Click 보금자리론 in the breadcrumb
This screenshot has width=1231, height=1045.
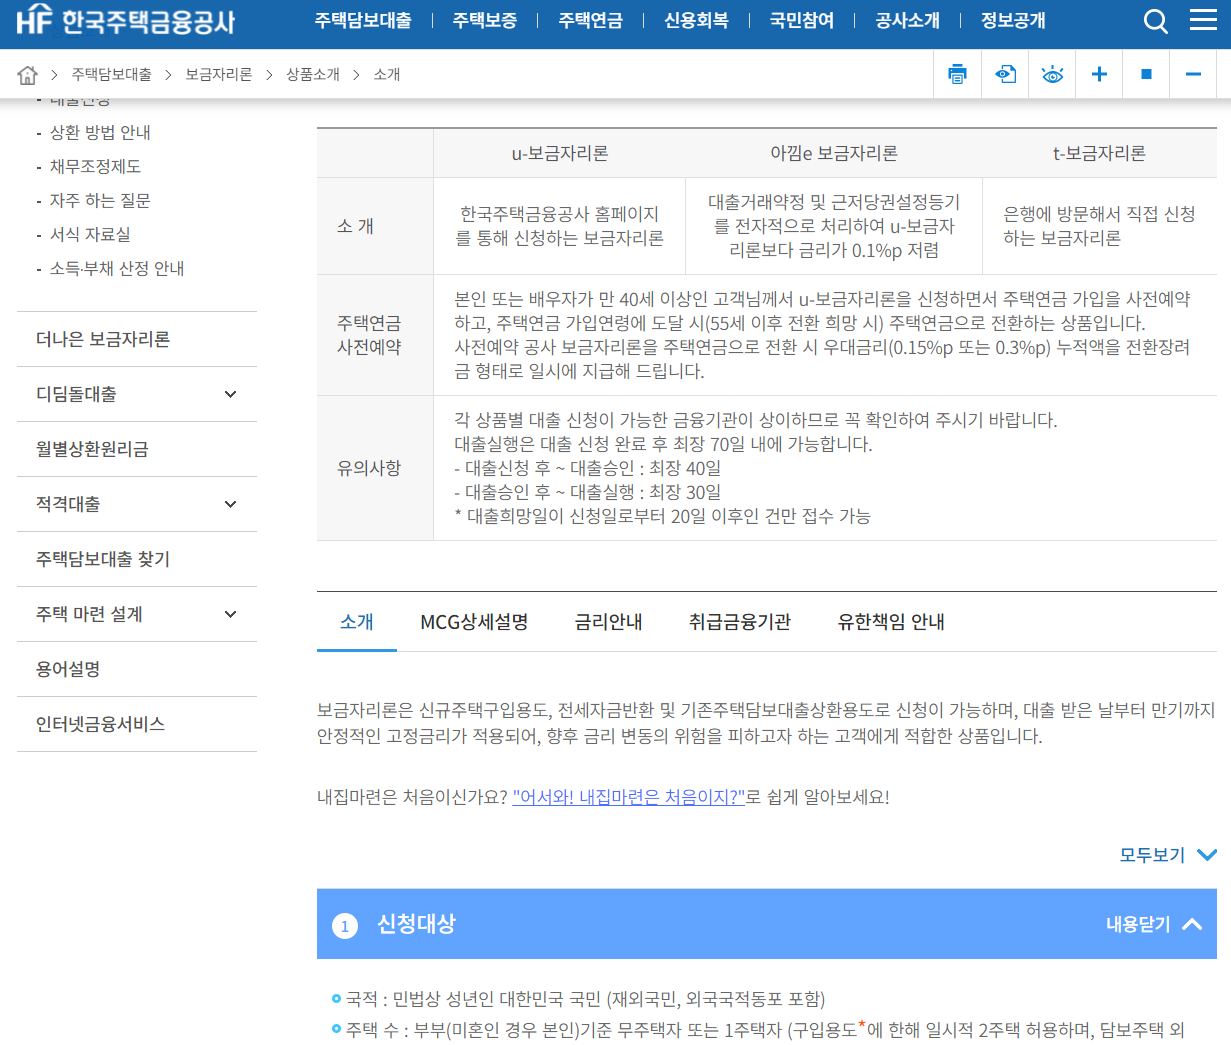point(219,75)
